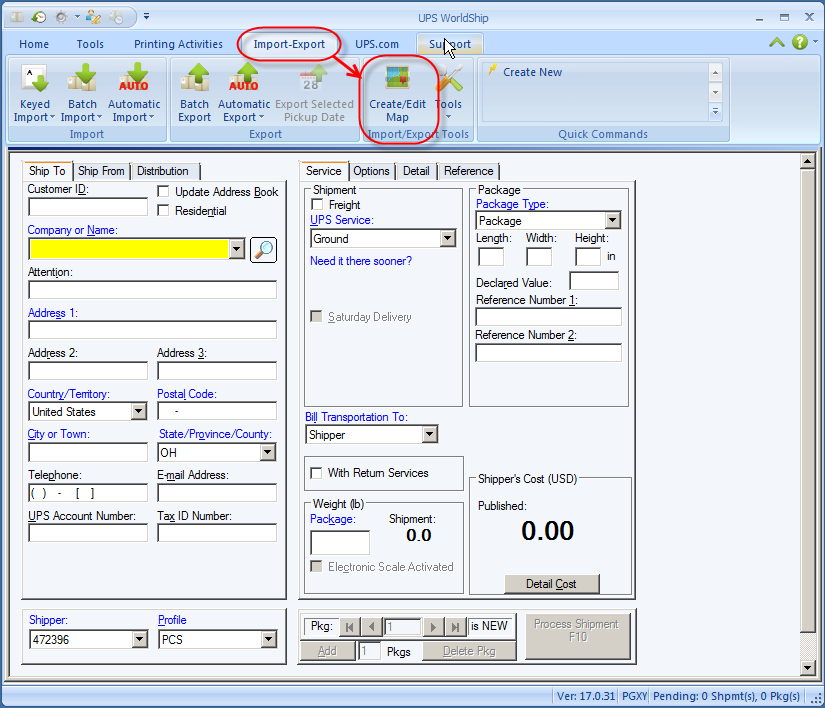Open the Detail tab
The image size is (825, 708).
point(416,171)
